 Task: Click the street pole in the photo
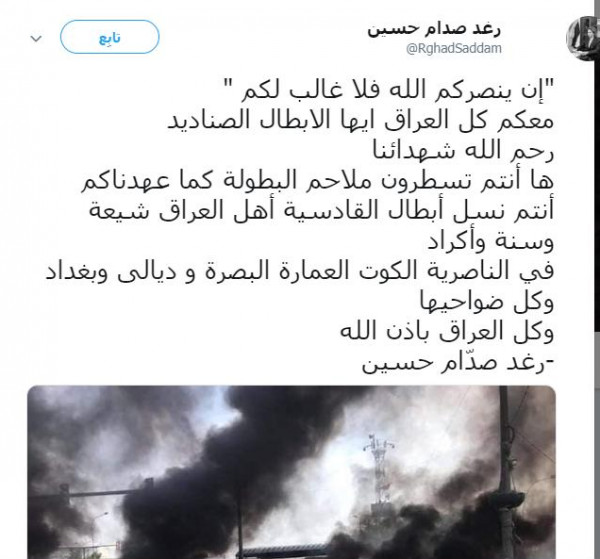507,472
